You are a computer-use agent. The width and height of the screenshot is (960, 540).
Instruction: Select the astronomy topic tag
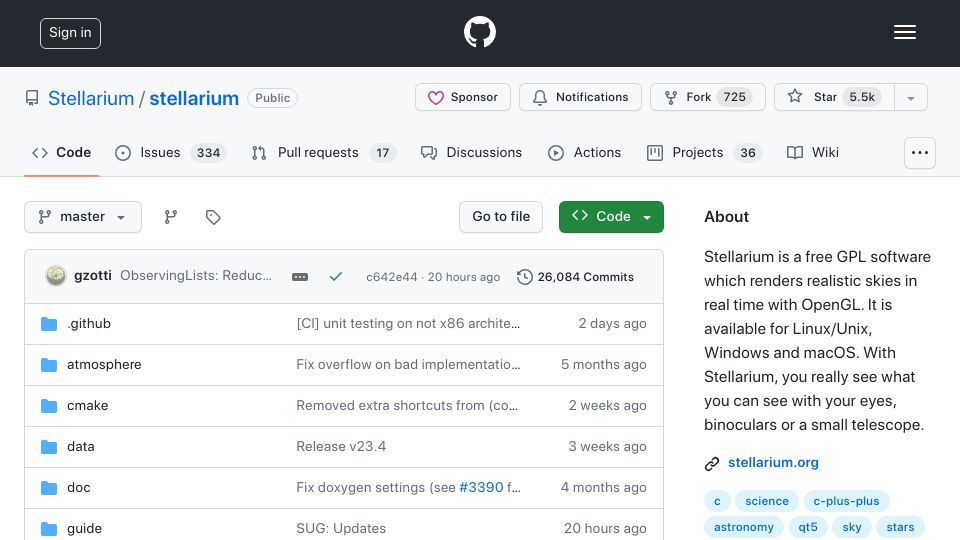tap(744, 527)
